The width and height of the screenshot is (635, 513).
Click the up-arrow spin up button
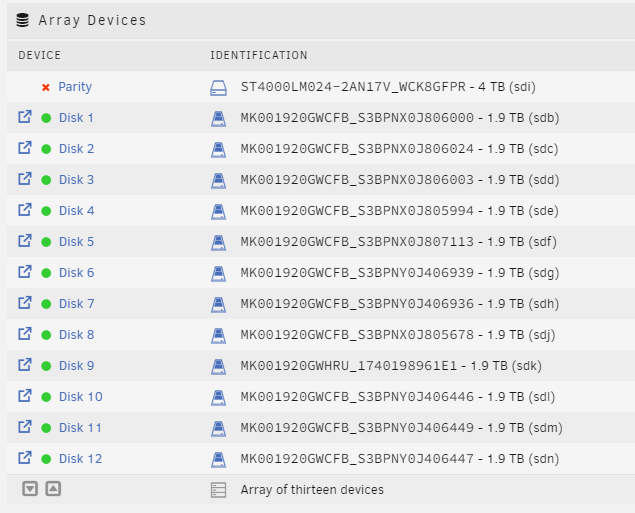pos(53,489)
